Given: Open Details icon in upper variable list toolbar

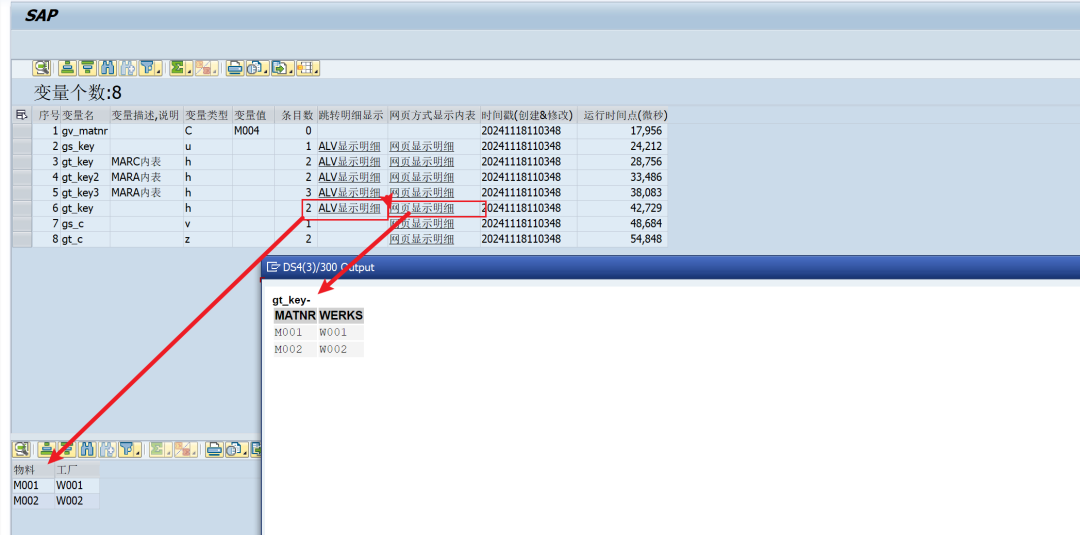Looking at the screenshot, I should tap(41, 68).
